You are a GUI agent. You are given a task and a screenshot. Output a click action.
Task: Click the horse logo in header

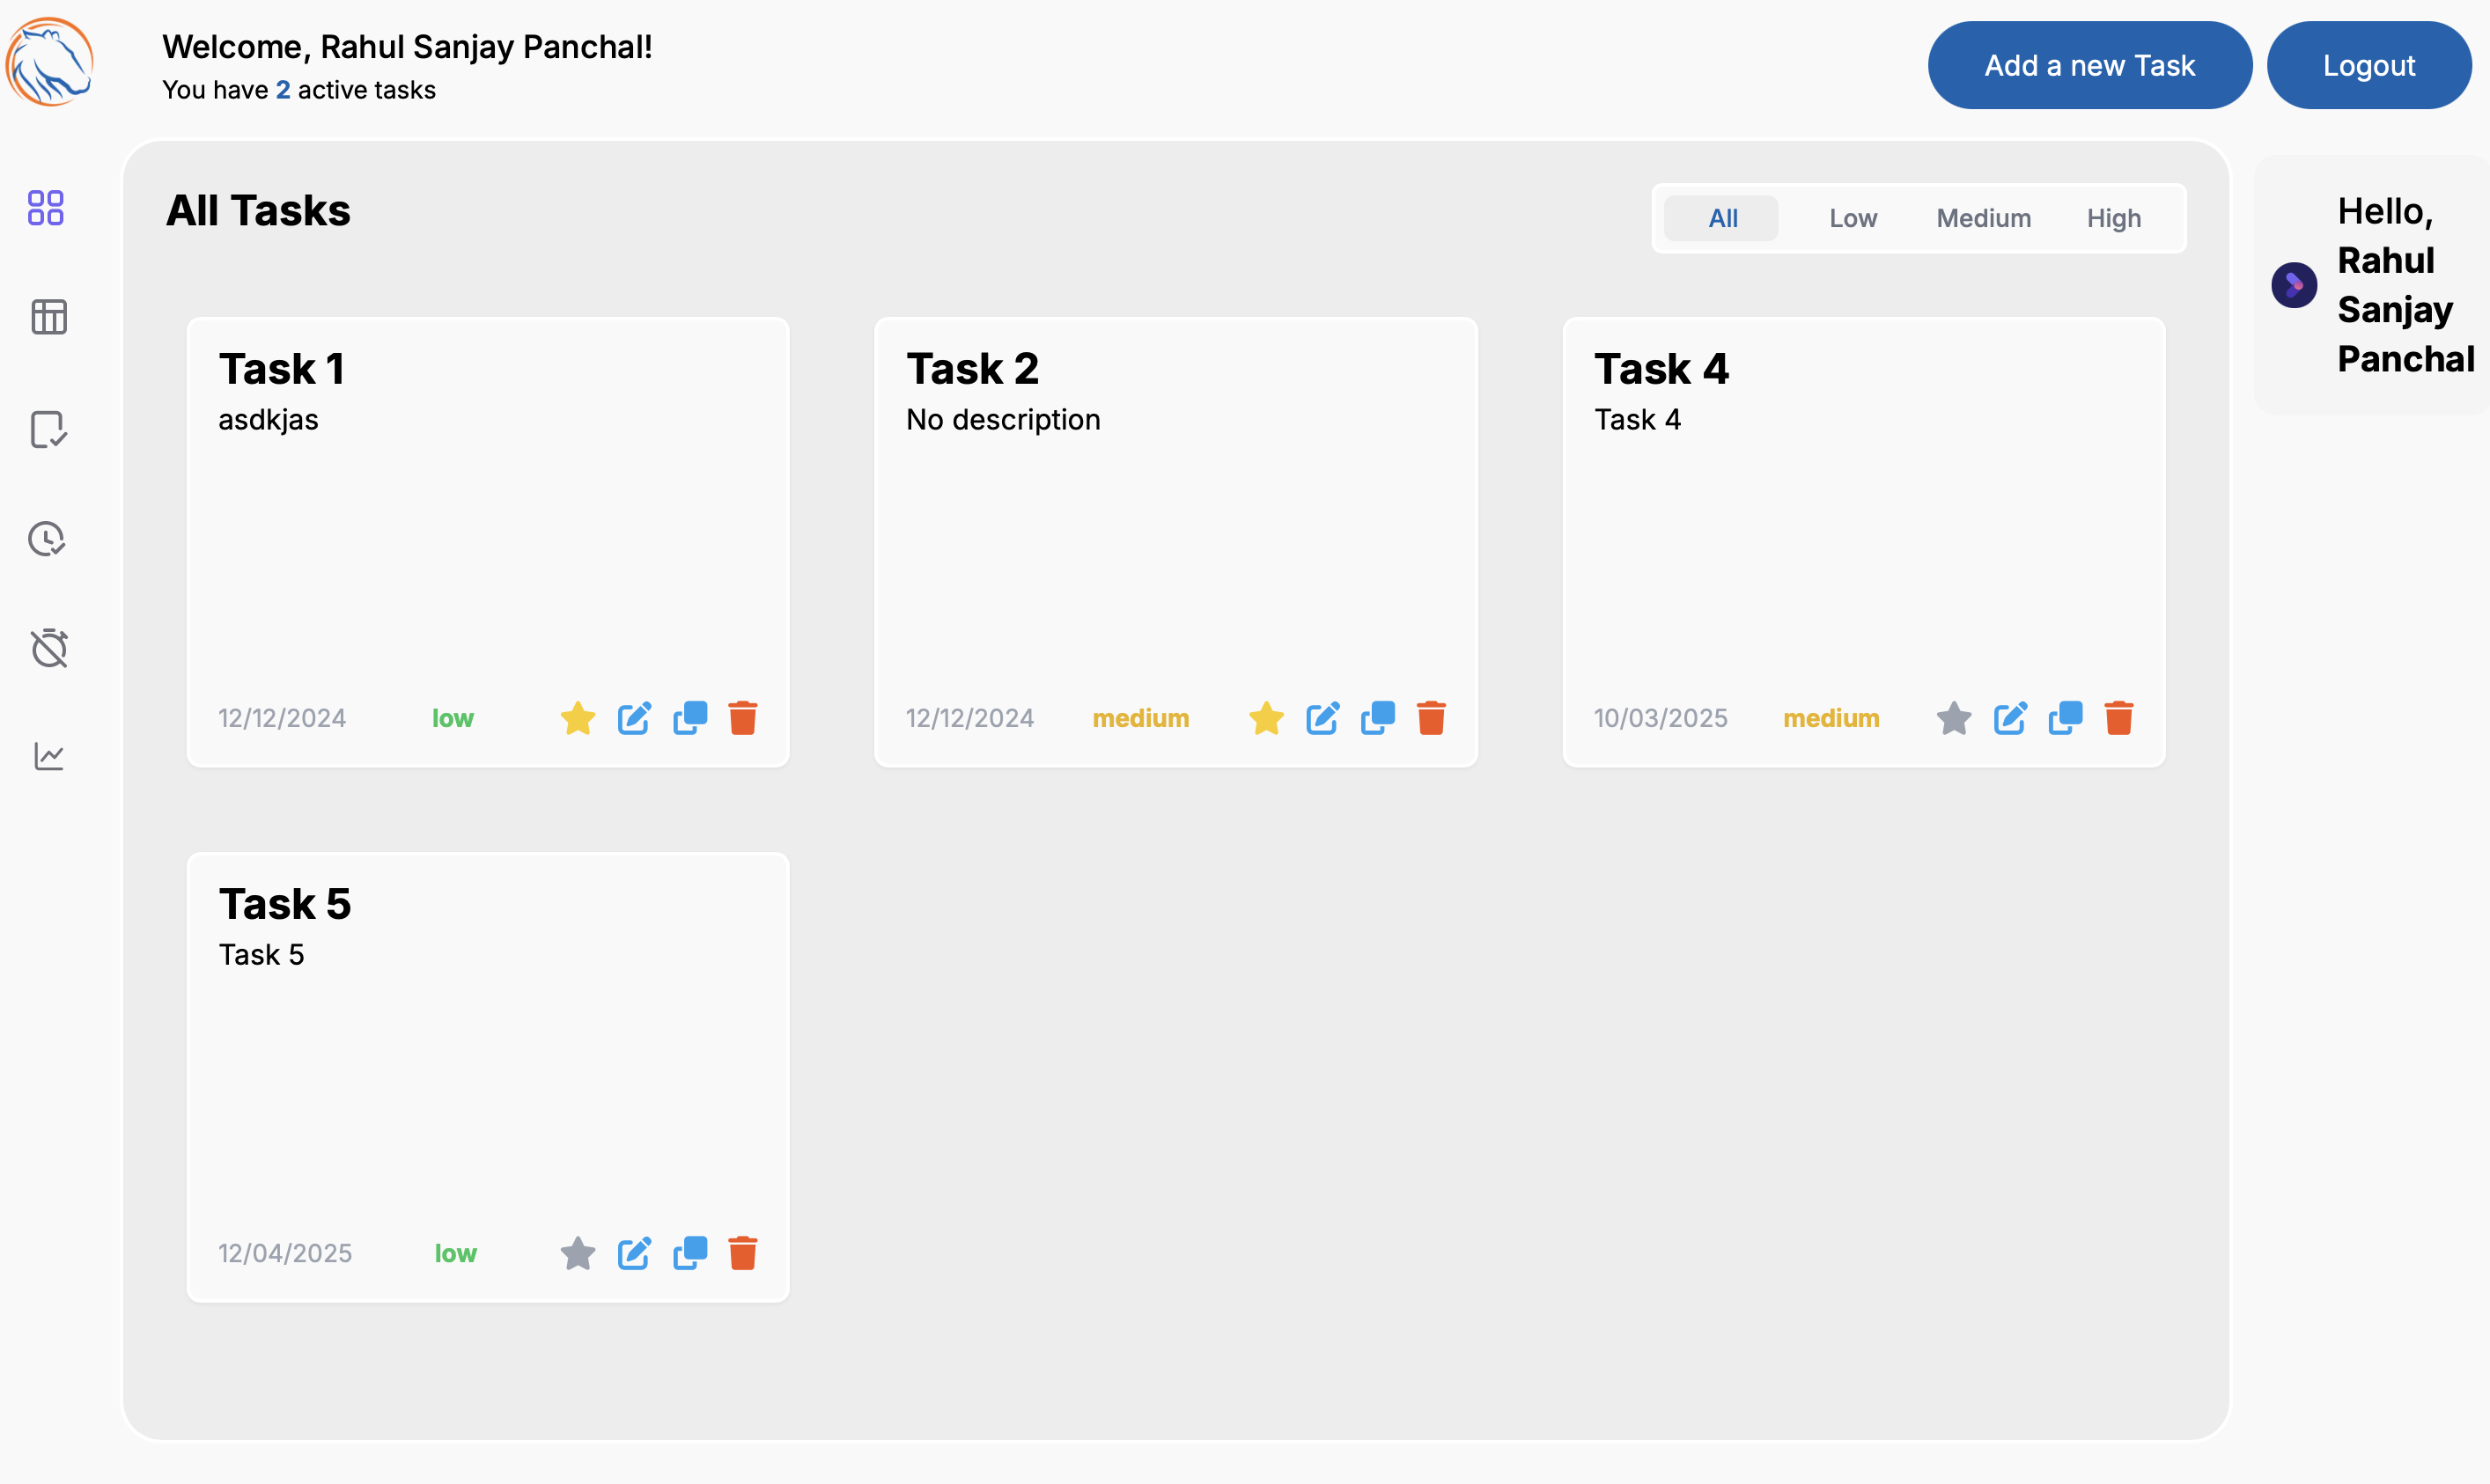[x=50, y=62]
